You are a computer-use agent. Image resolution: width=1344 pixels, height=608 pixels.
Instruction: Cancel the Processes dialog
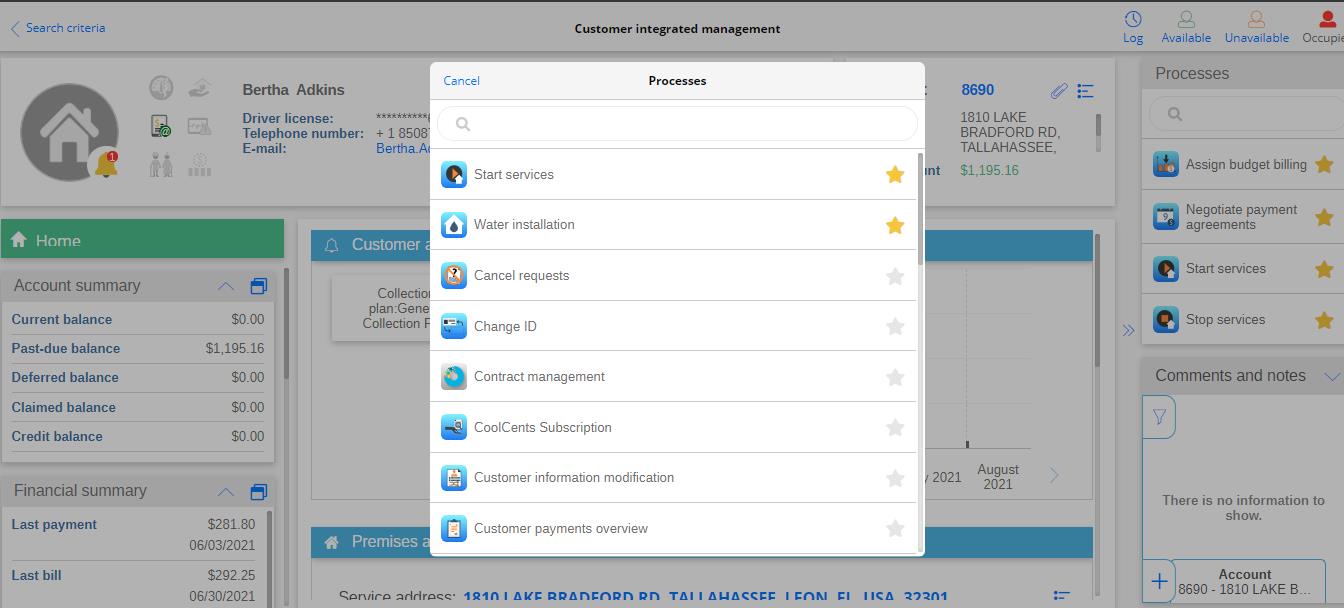click(461, 81)
